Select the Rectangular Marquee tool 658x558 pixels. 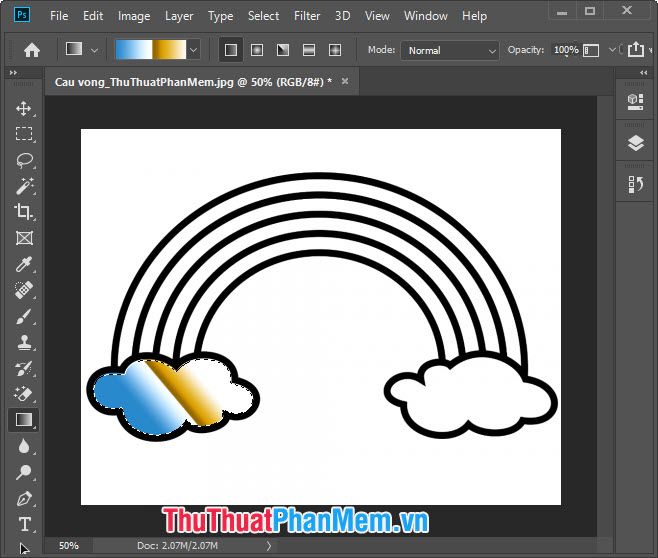point(24,134)
